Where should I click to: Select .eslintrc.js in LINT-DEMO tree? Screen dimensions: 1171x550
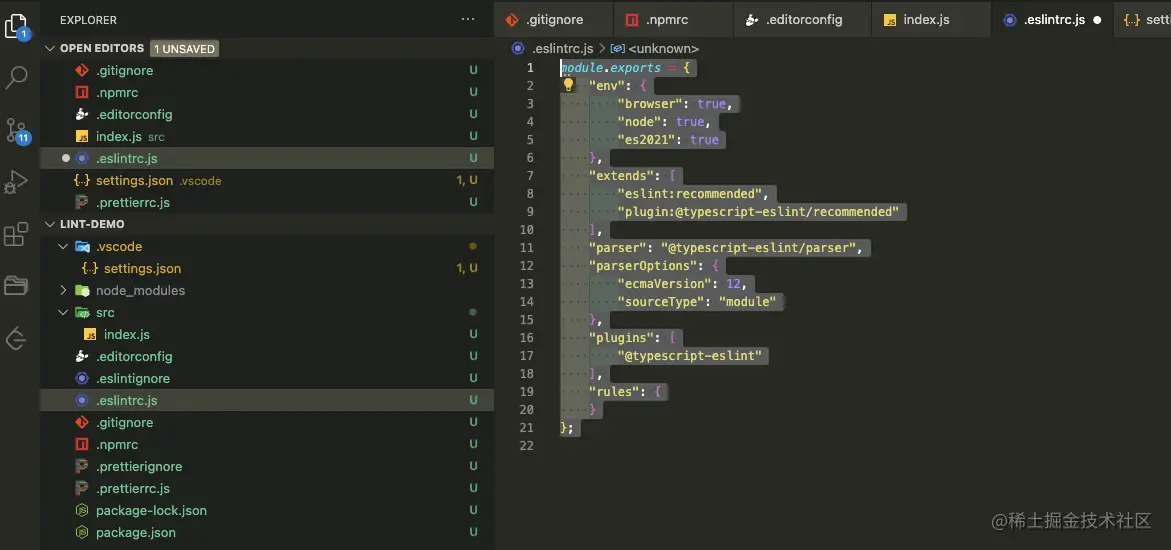267,401
